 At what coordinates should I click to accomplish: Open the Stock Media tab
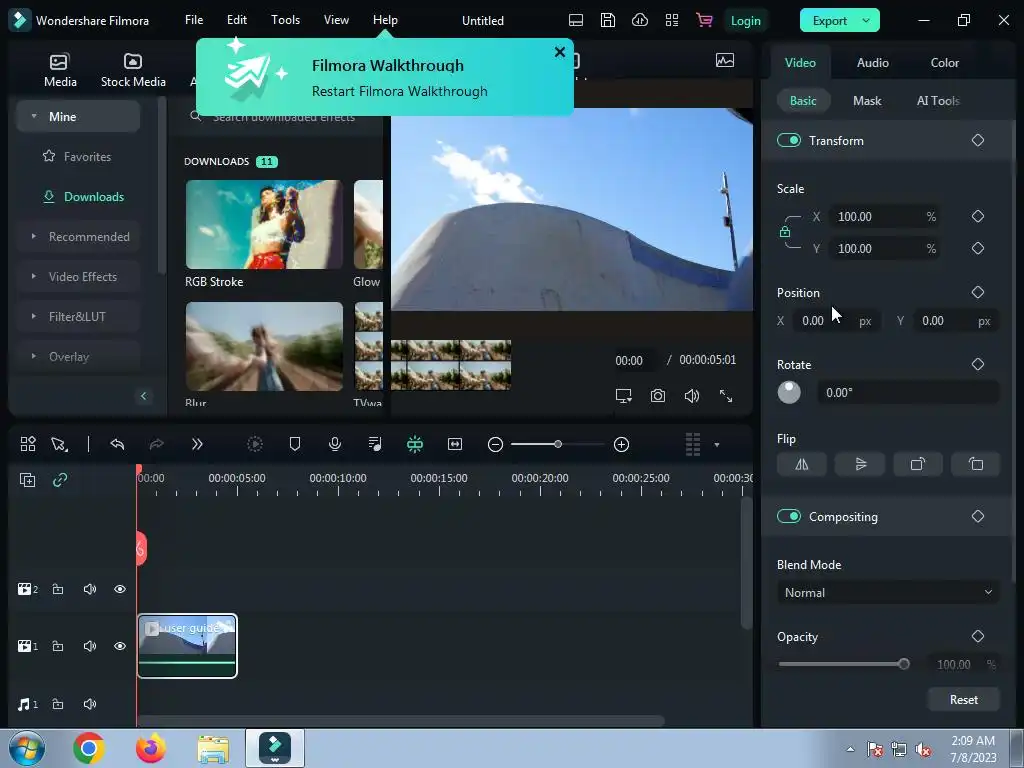[133, 70]
